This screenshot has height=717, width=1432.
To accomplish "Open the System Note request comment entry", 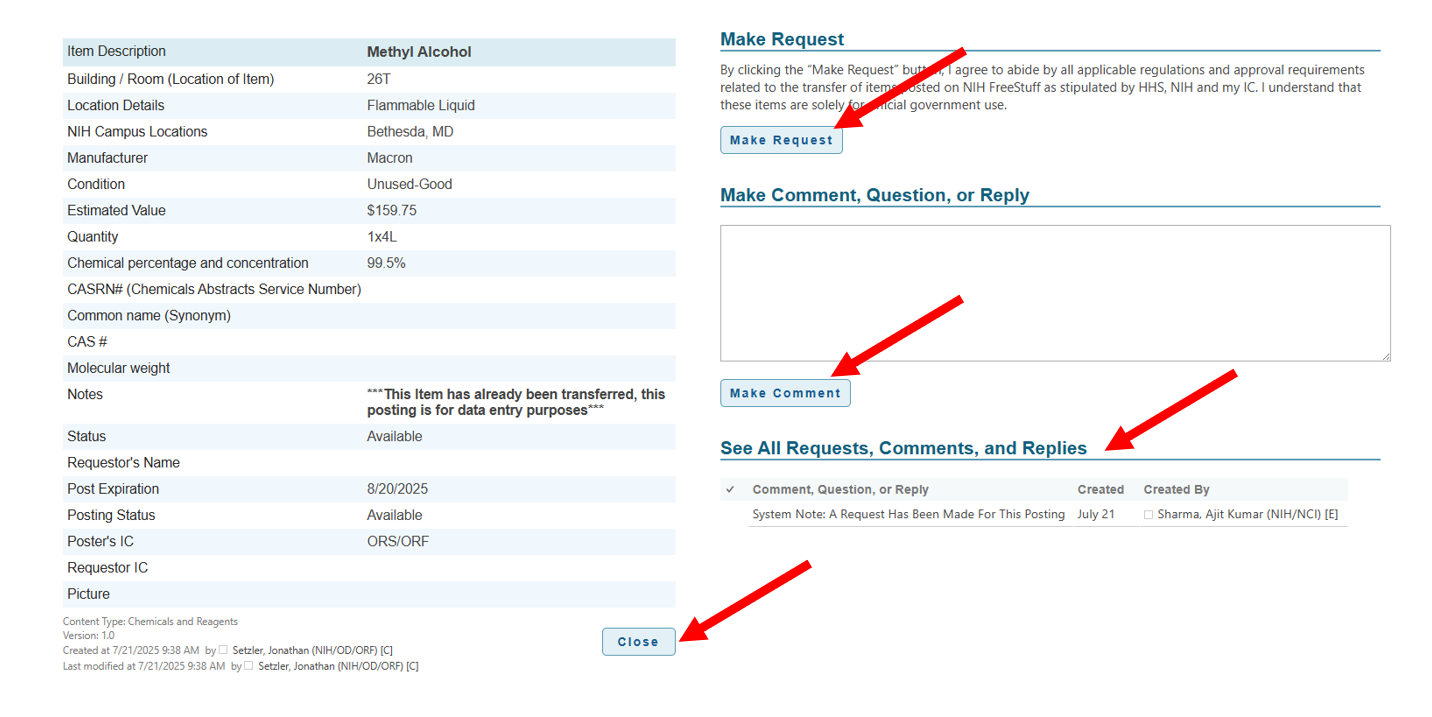I will (x=908, y=515).
